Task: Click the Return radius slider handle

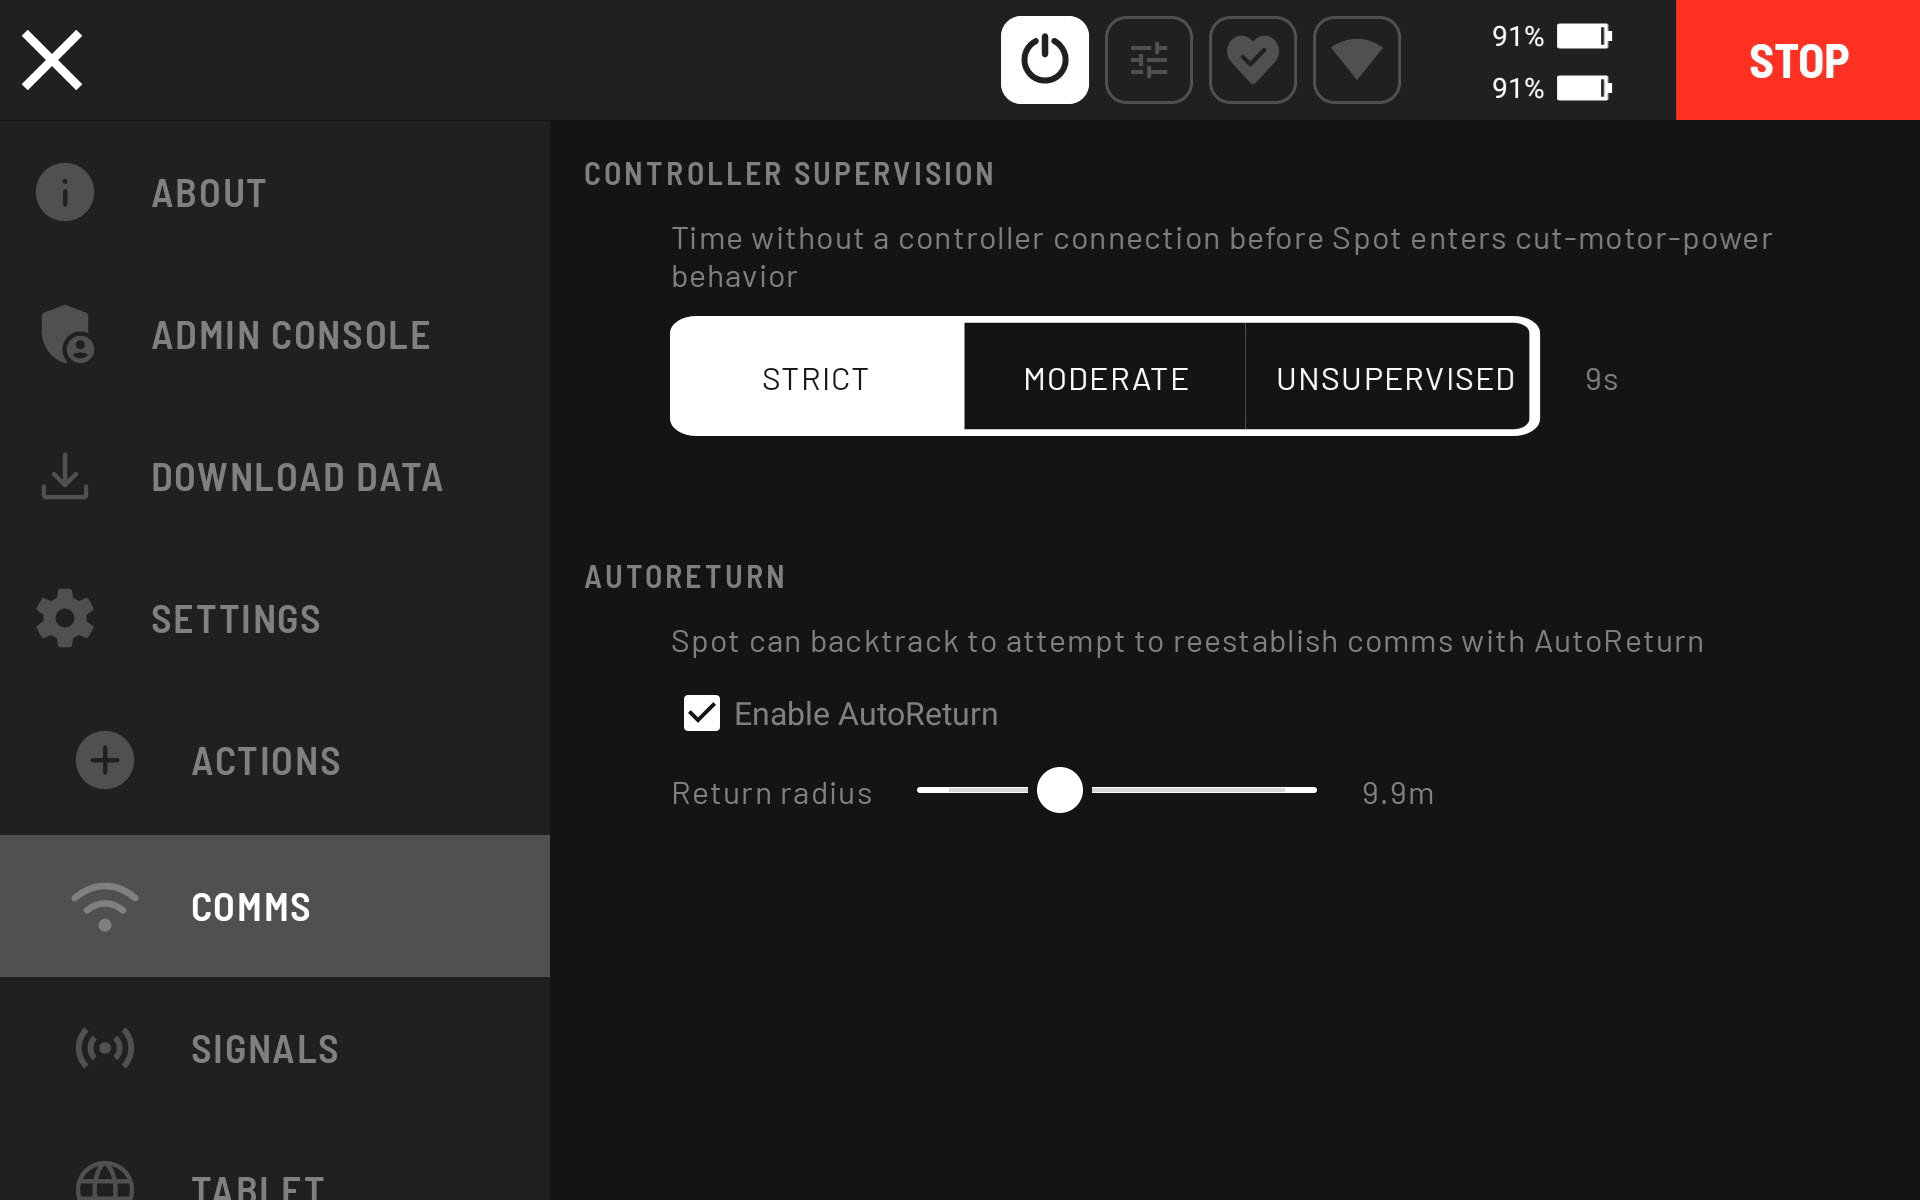Action: tap(1060, 790)
